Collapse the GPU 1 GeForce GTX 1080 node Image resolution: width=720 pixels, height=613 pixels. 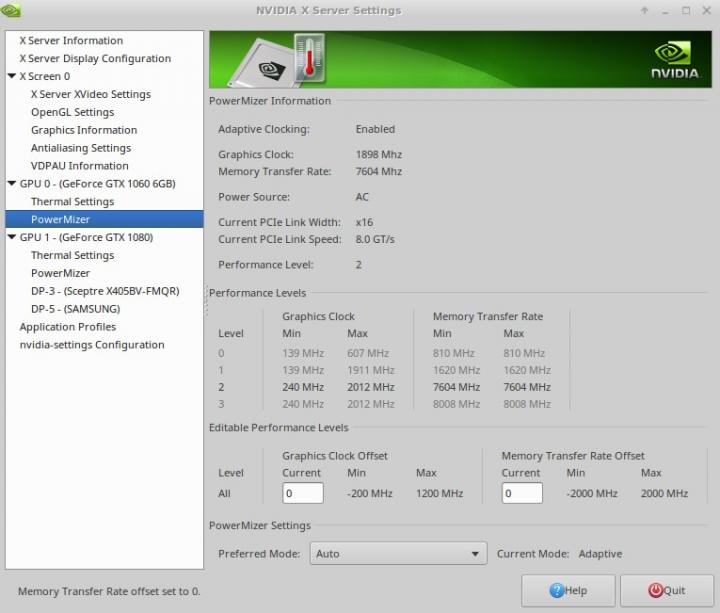[12, 237]
